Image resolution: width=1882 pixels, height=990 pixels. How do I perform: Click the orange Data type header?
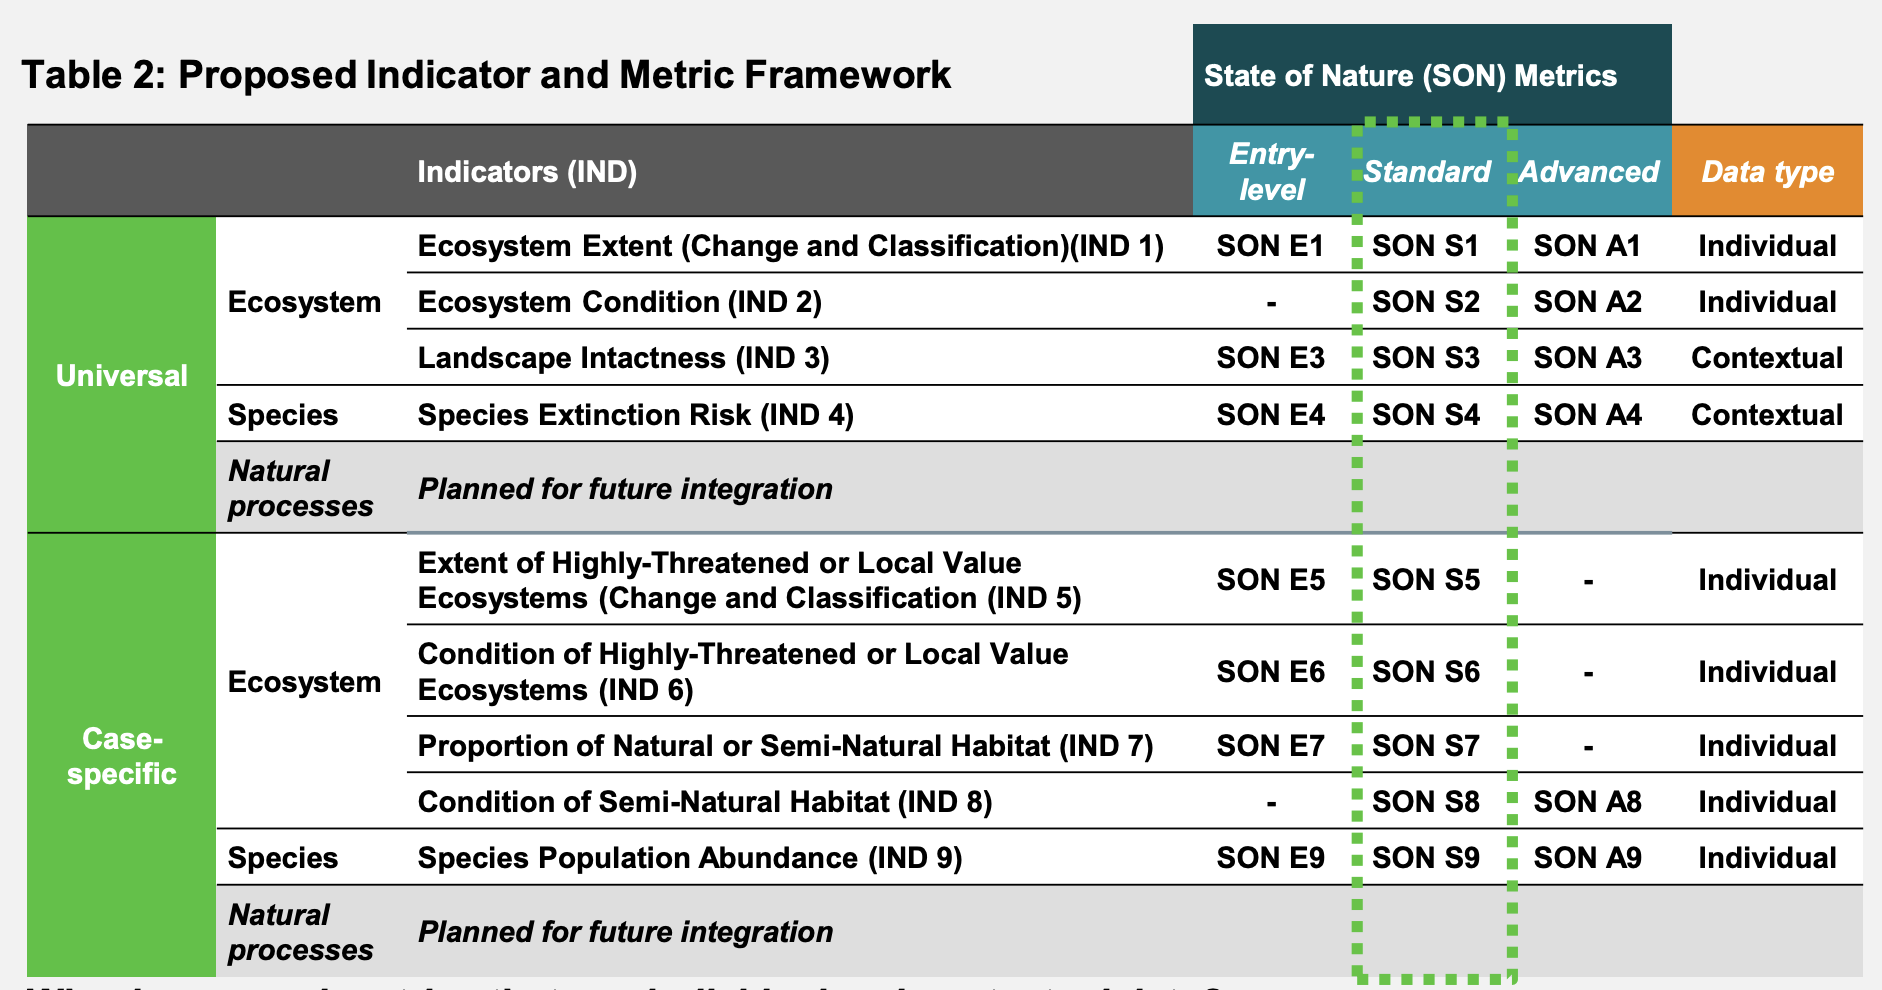1767,172
